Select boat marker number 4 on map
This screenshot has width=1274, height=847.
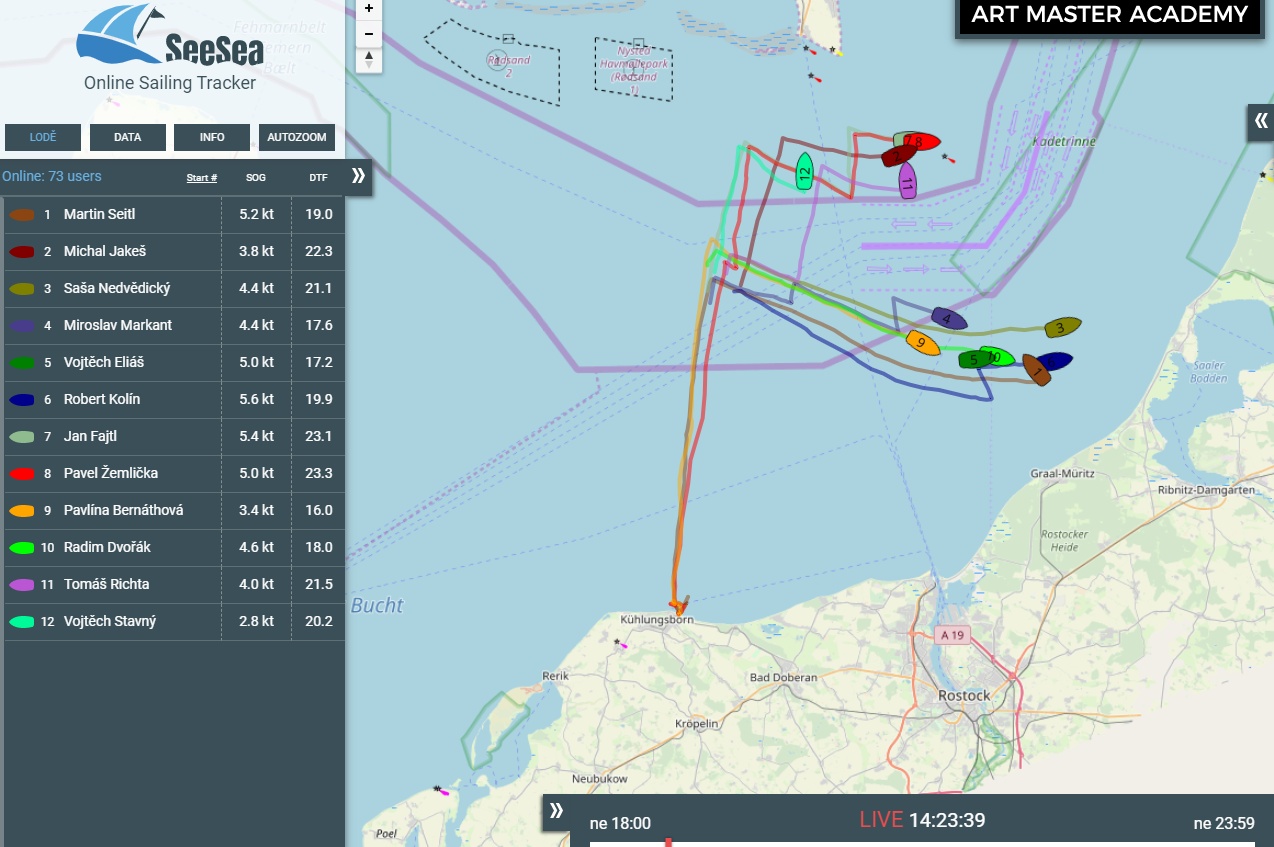pyautogui.click(x=948, y=319)
